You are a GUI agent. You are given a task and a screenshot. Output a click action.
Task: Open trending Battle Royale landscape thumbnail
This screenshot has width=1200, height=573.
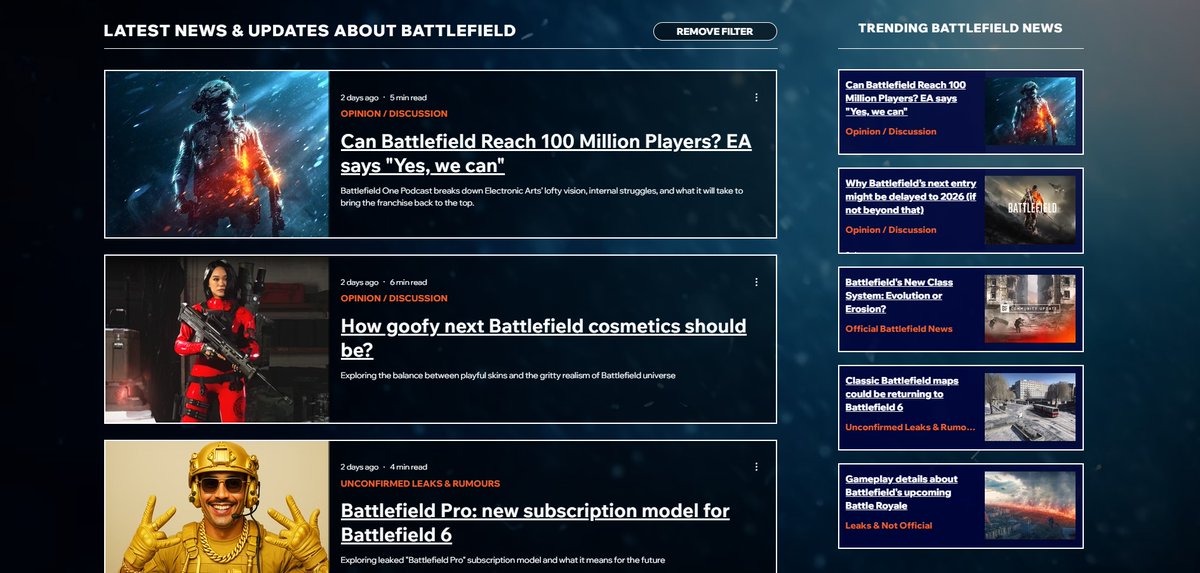pos(1030,505)
